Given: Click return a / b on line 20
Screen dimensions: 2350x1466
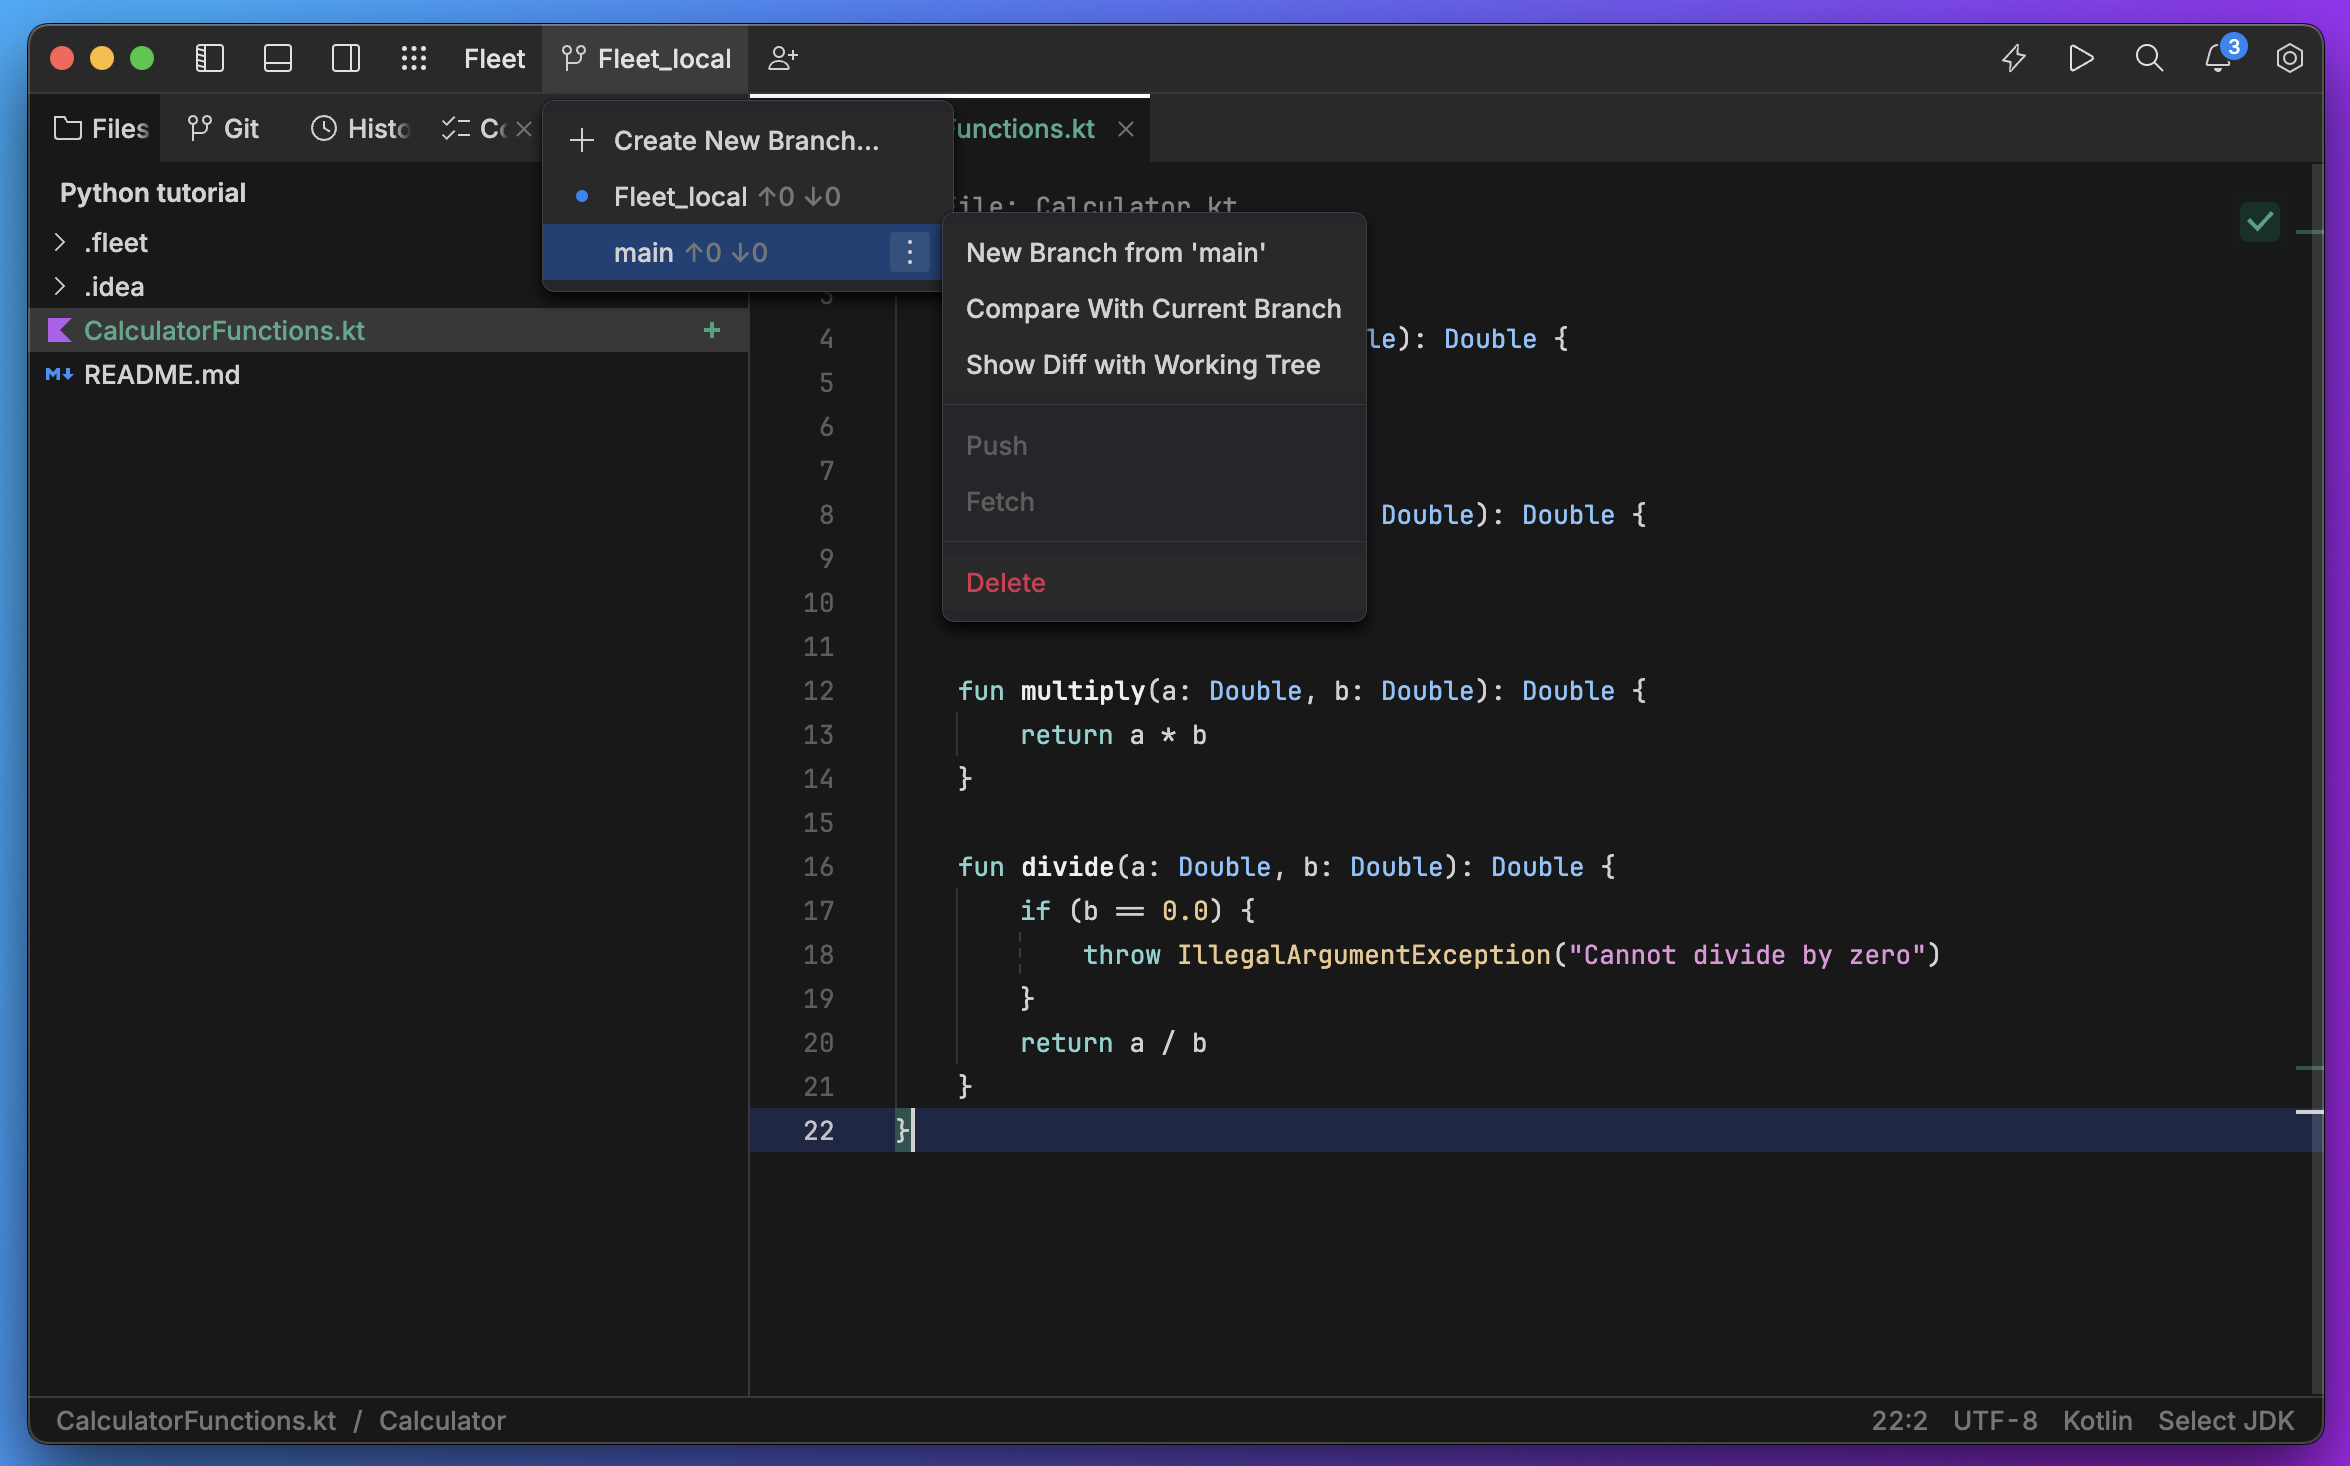Looking at the screenshot, I should click(1113, 1043).
